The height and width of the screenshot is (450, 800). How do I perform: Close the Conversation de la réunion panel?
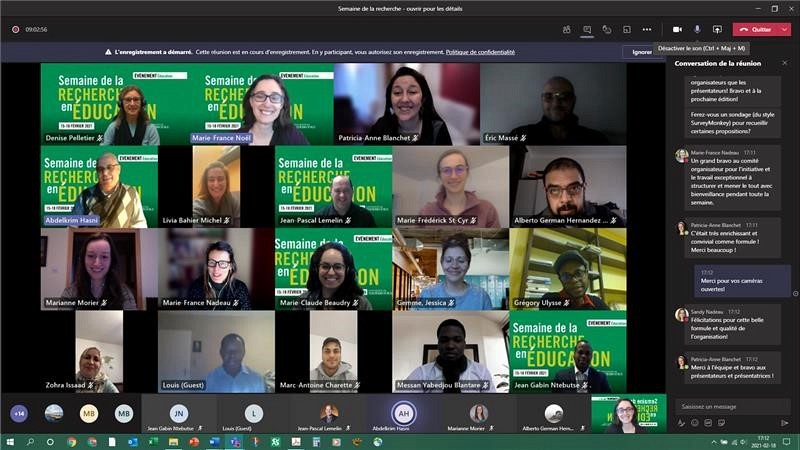click(784, 63)
